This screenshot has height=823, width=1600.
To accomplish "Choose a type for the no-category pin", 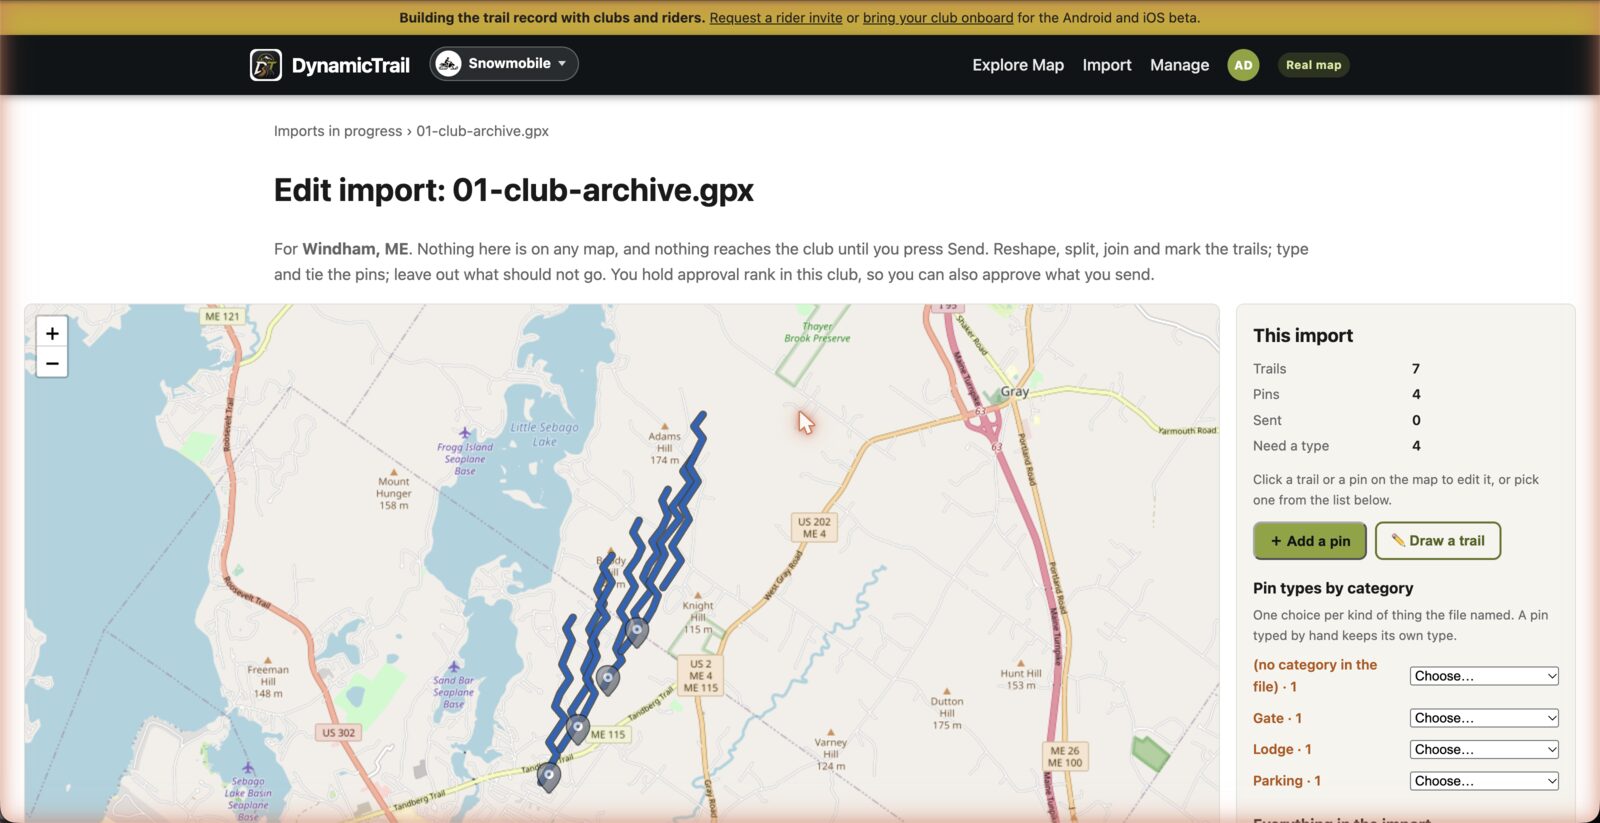I will click(x=1484, y=676).
